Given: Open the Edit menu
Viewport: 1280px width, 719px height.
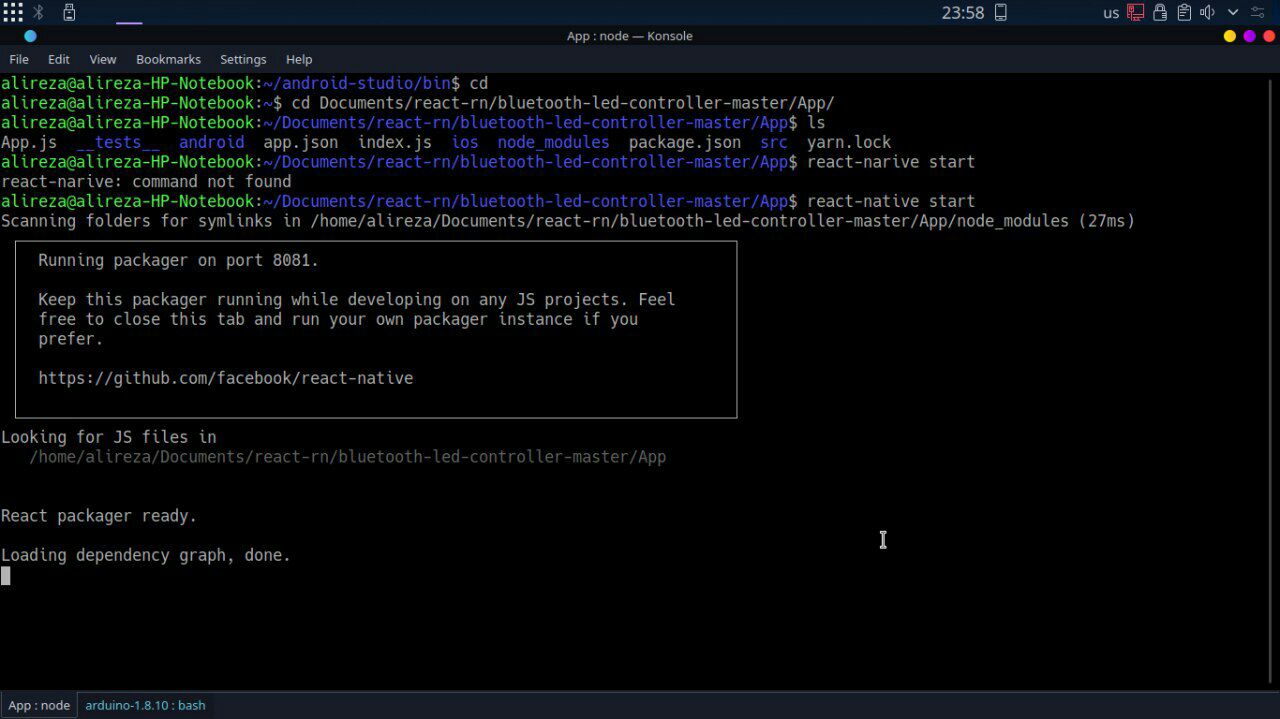Looking at the screenshot, I should (59, 59).
